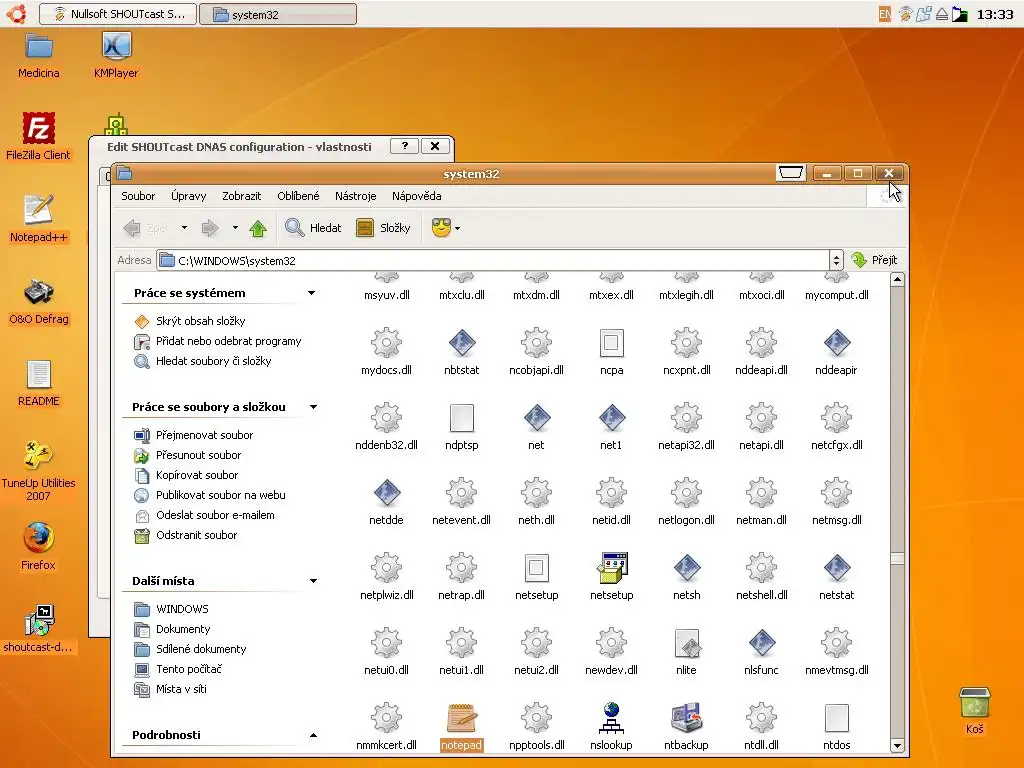Viewport: 1024px width, 768px height.
Task: Select the netstat file icon
Action: 837,568
